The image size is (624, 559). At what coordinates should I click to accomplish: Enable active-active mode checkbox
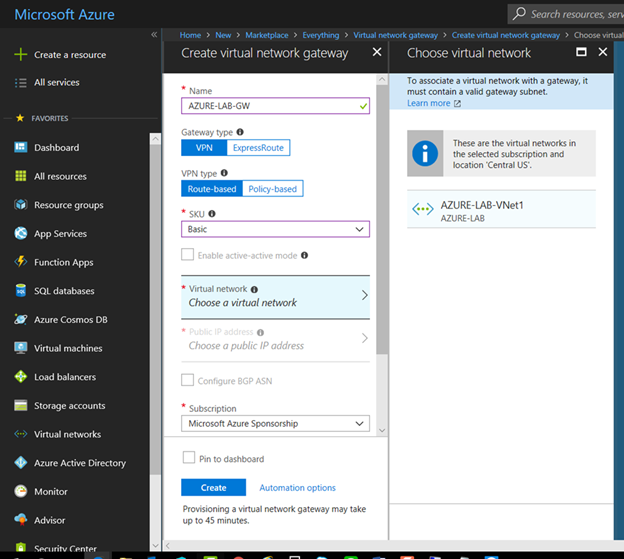coord(187,254)
